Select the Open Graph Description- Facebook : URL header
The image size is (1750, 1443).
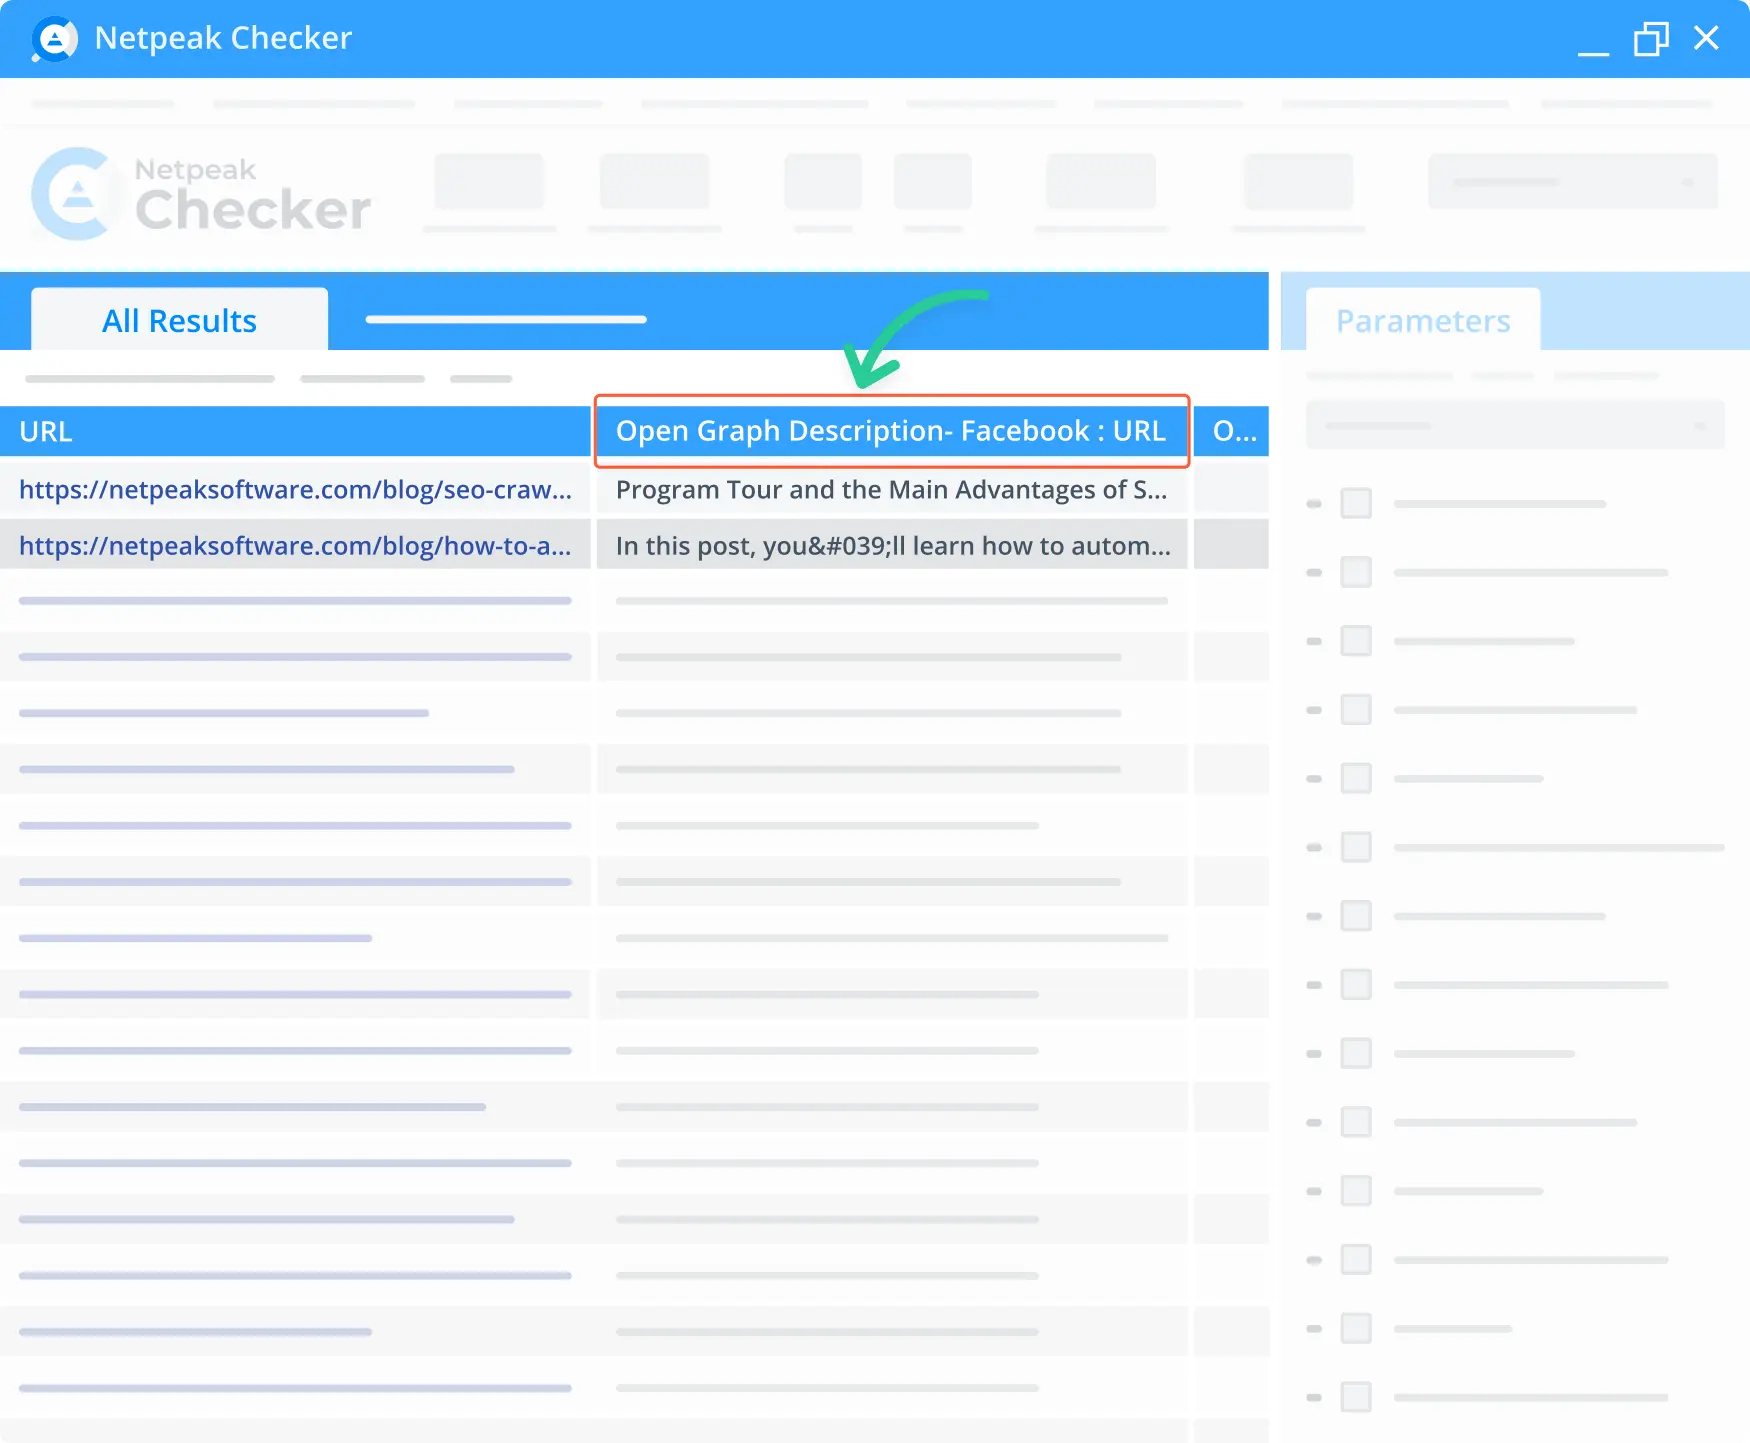891,431
